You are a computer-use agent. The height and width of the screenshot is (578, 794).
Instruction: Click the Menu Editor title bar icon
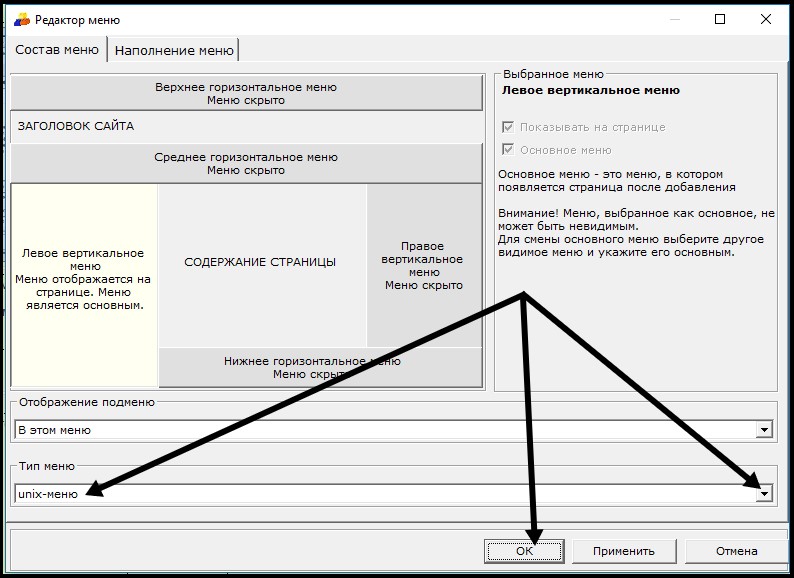(21, 19)
